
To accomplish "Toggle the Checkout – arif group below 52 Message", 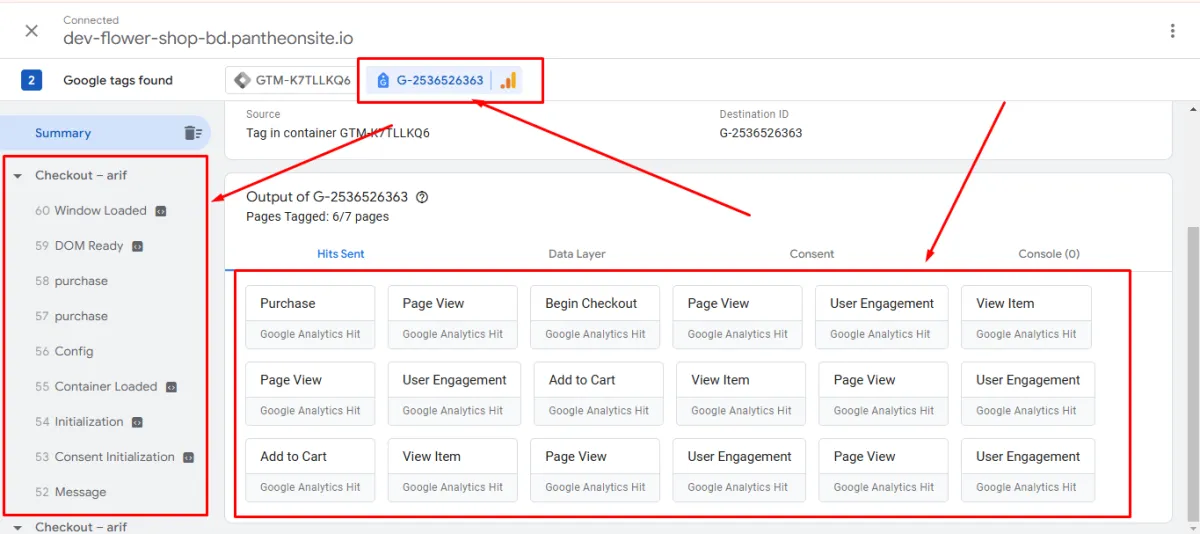I will click(17, 526).
